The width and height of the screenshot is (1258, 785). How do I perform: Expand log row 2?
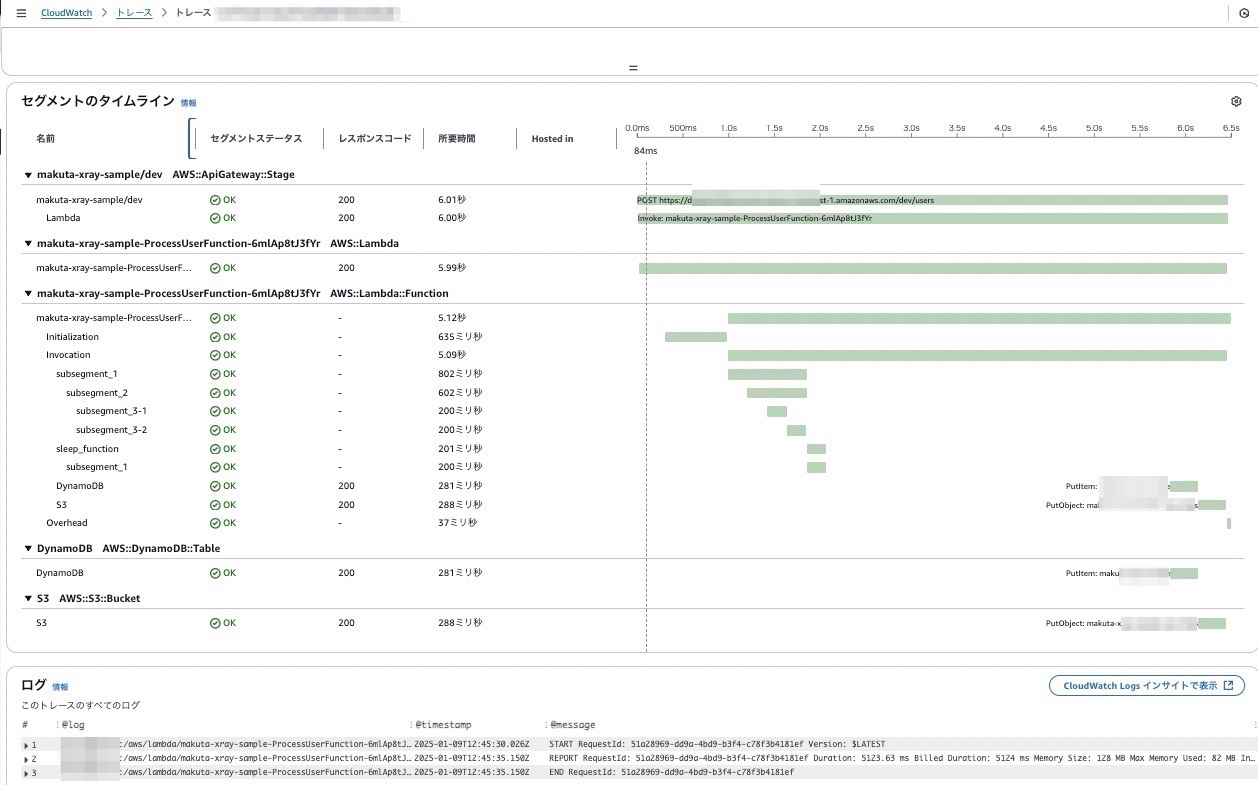coord(26,759)
